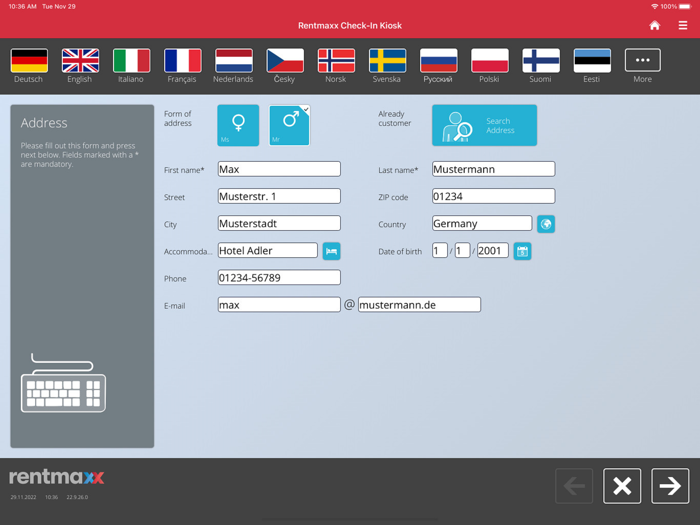Open accommodation list bed icon
This screenshot has height=525, width=700.
(331, 251)
